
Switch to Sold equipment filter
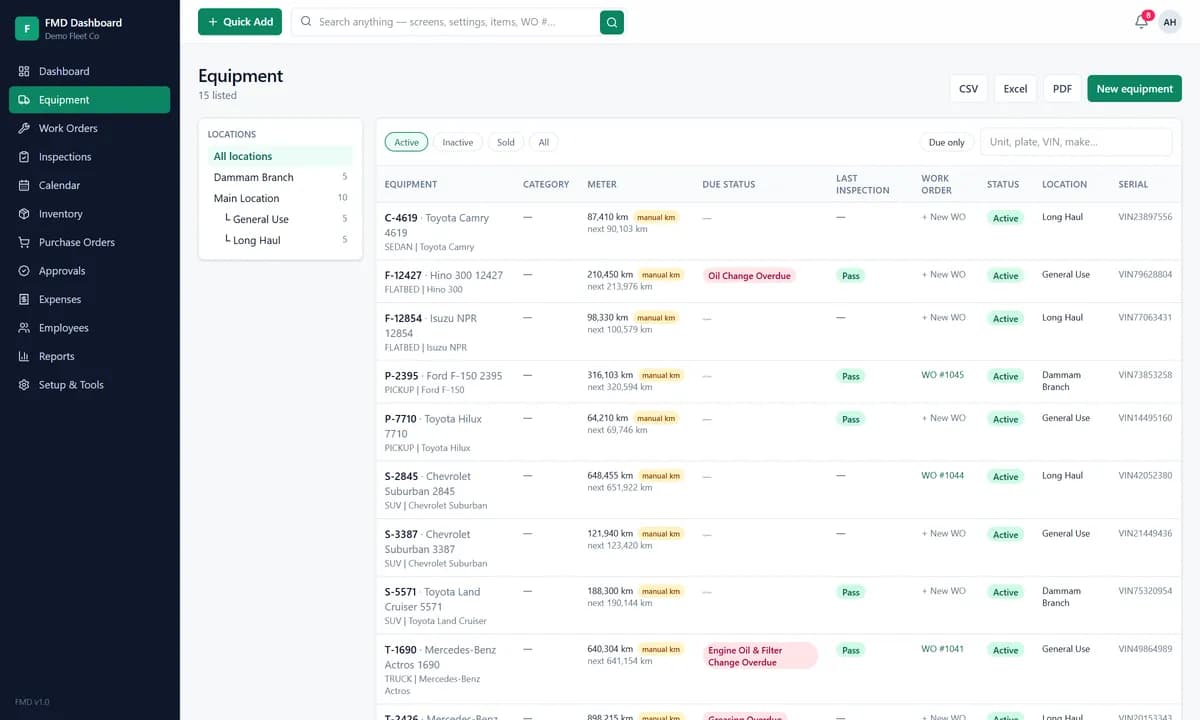point(506,142)
